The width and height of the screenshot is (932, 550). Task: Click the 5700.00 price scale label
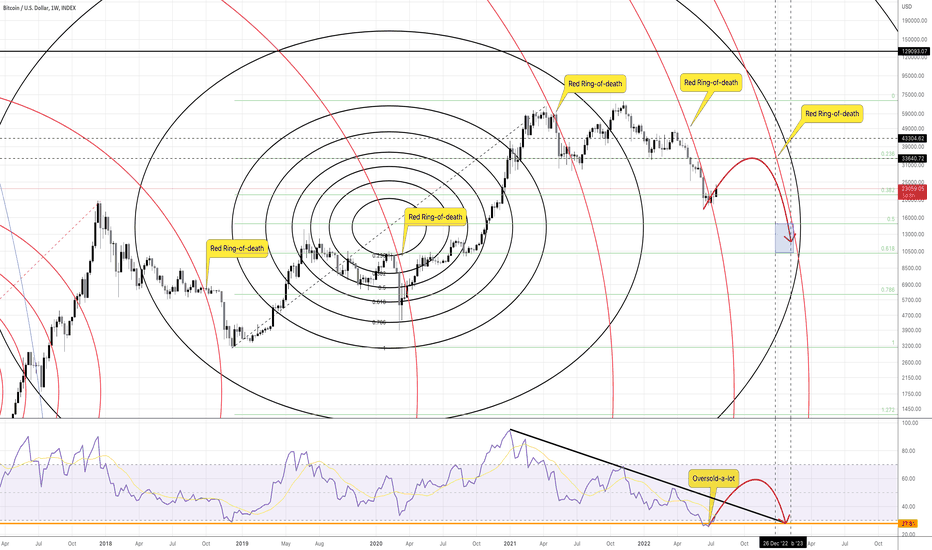coord(914,300)
